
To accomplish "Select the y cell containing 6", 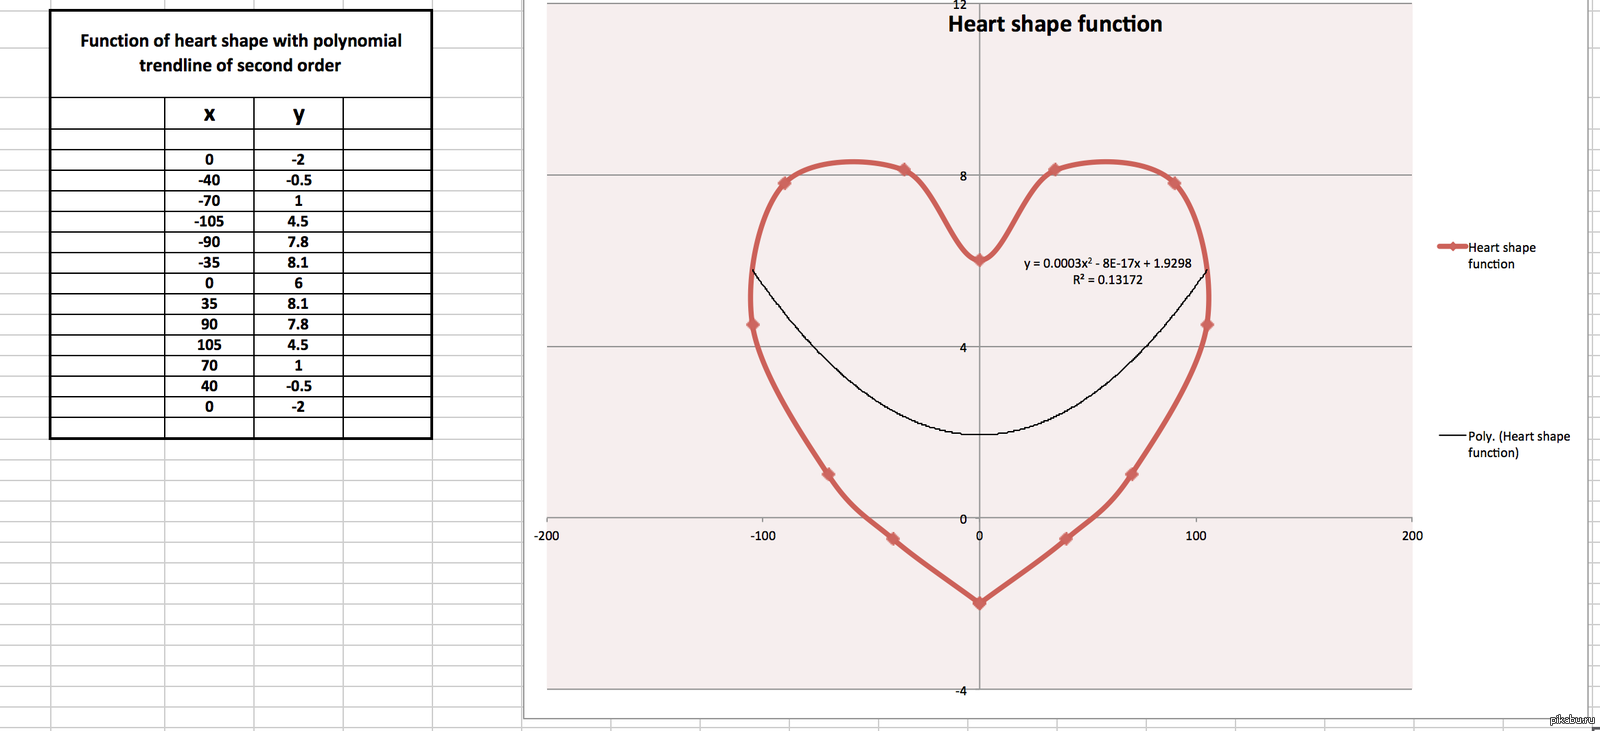I will [x=298, y=283].
